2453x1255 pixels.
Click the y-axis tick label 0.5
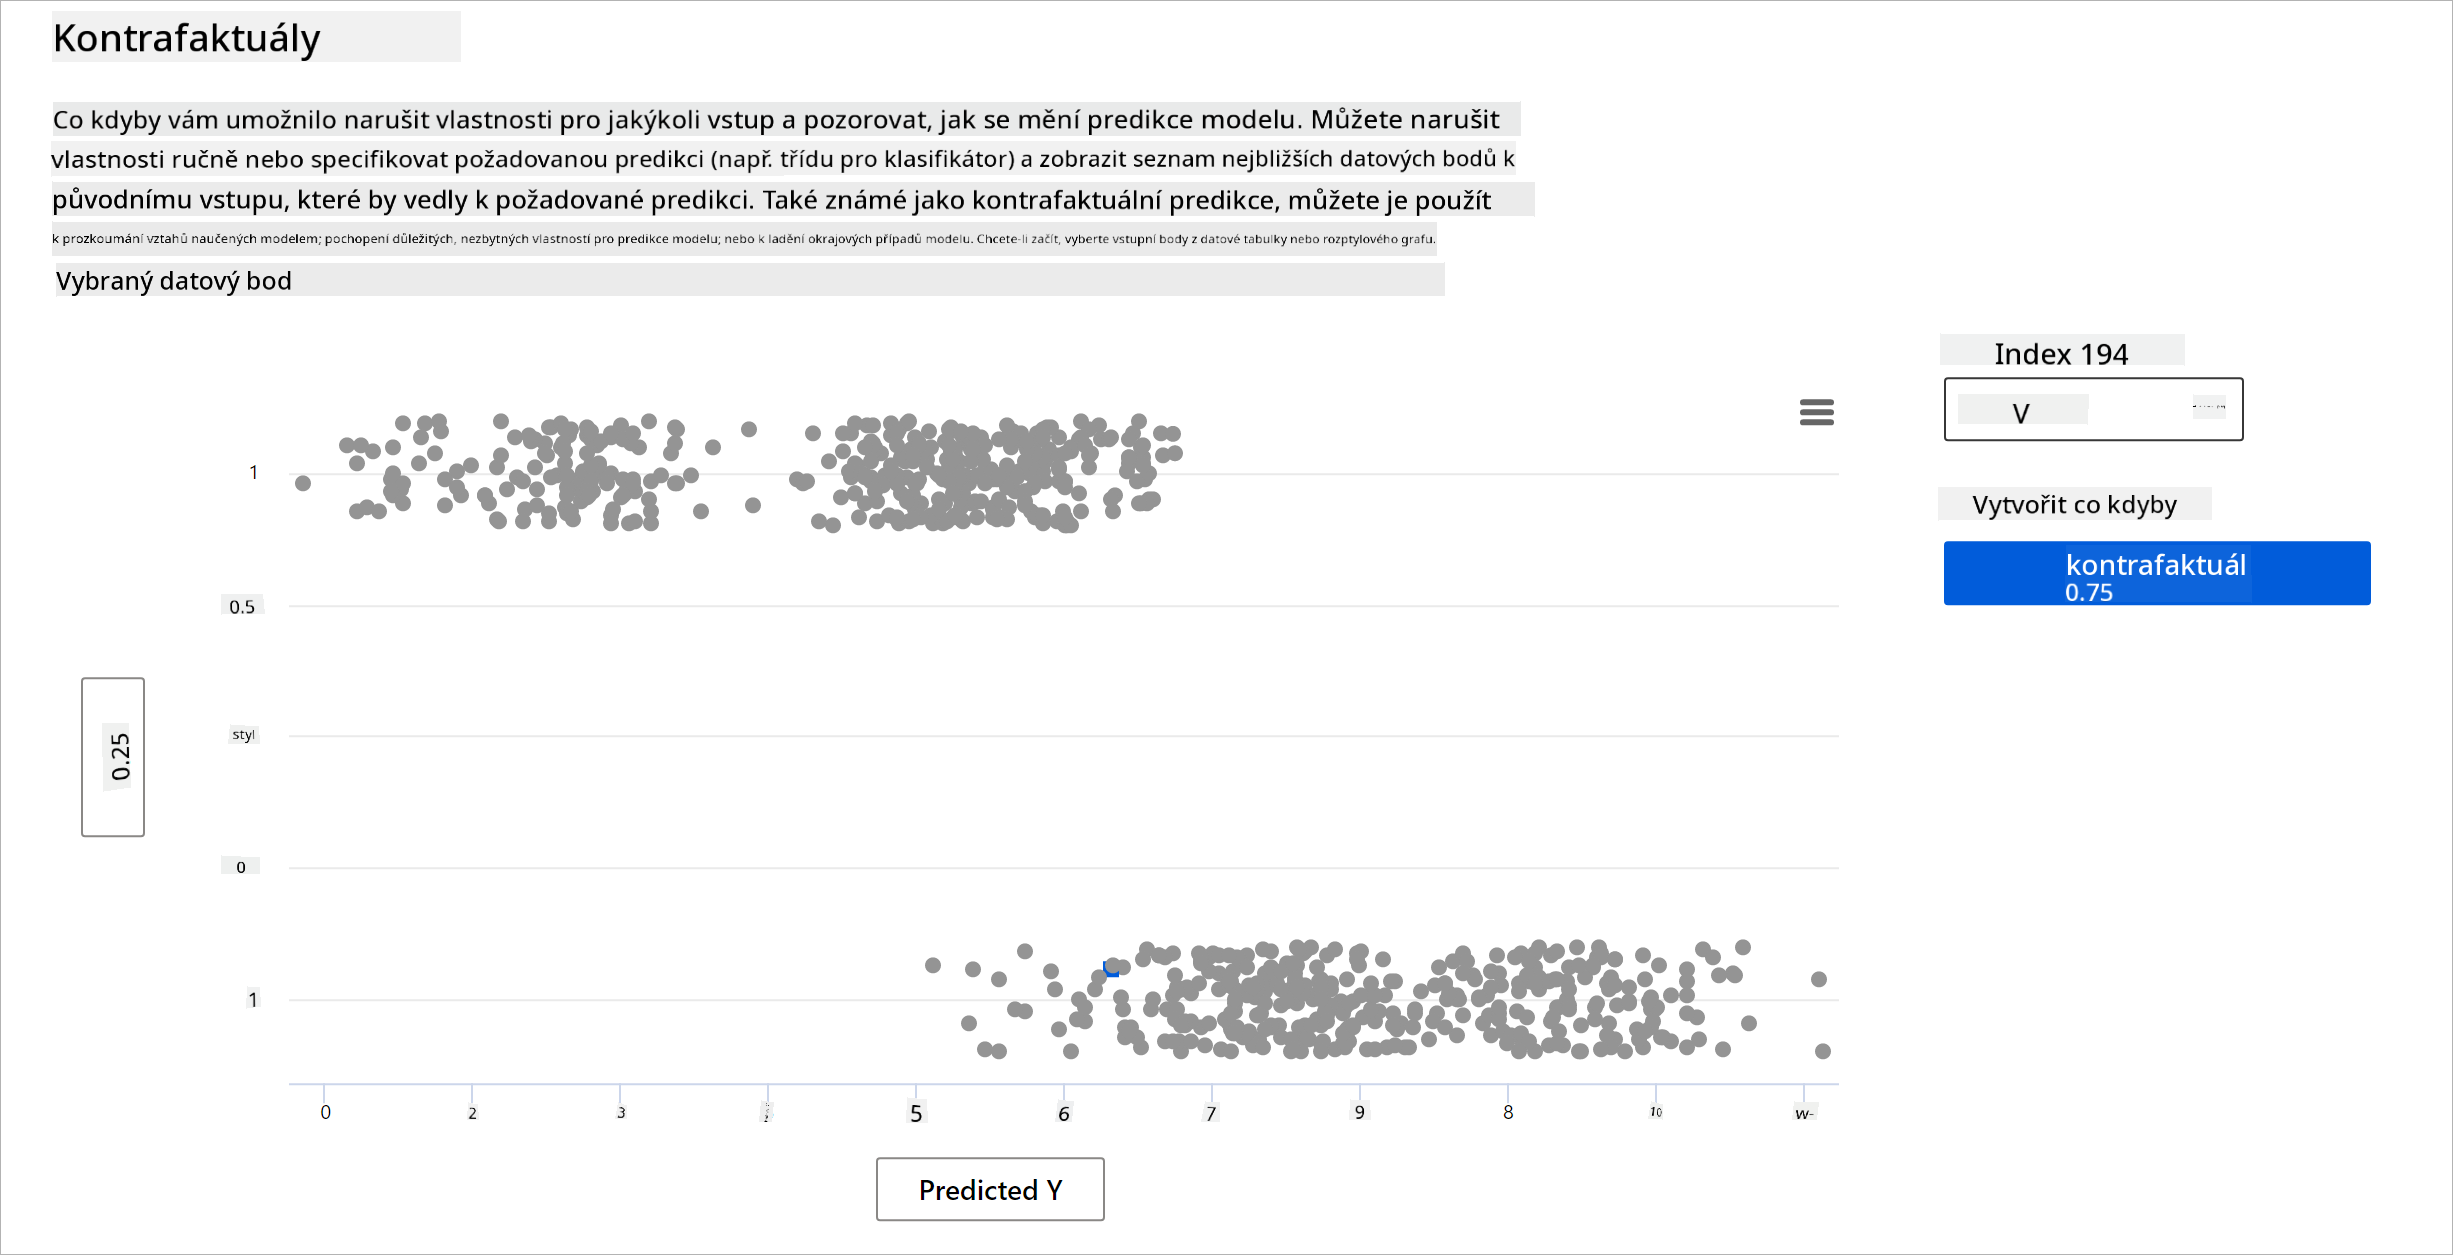[x=242, y=607]
